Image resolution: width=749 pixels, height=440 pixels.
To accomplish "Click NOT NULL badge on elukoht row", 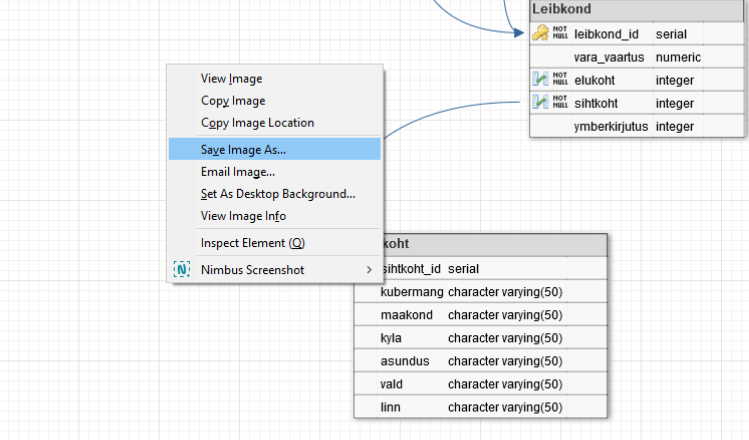I will 560,78.
